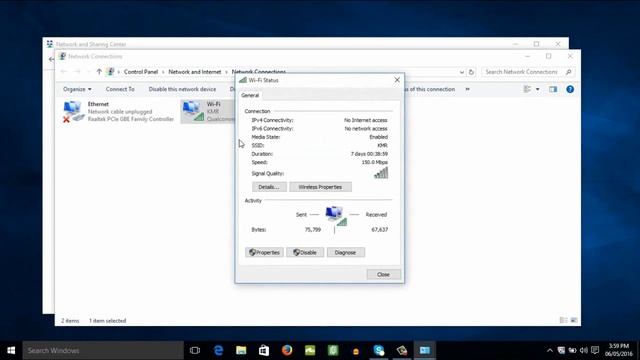Screen dimensions: 640x360
Task: Open the Wi-Fi Properties button
Action: [264, 253]
